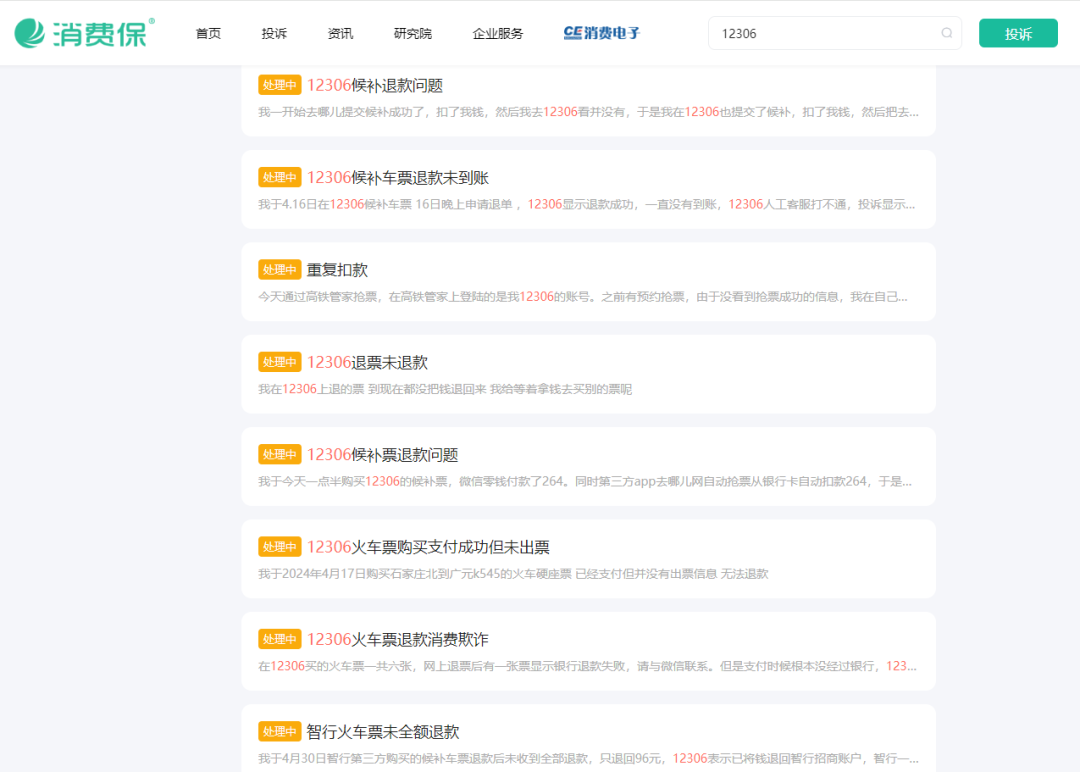Click the 处理中 badge on 退票未退款

click(279, 361)
